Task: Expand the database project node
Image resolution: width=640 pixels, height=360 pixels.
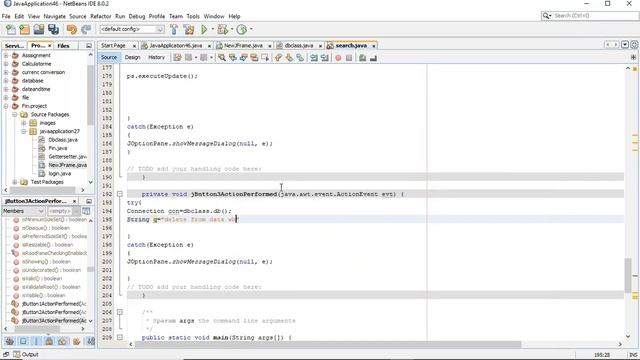Action: [6, 80]
